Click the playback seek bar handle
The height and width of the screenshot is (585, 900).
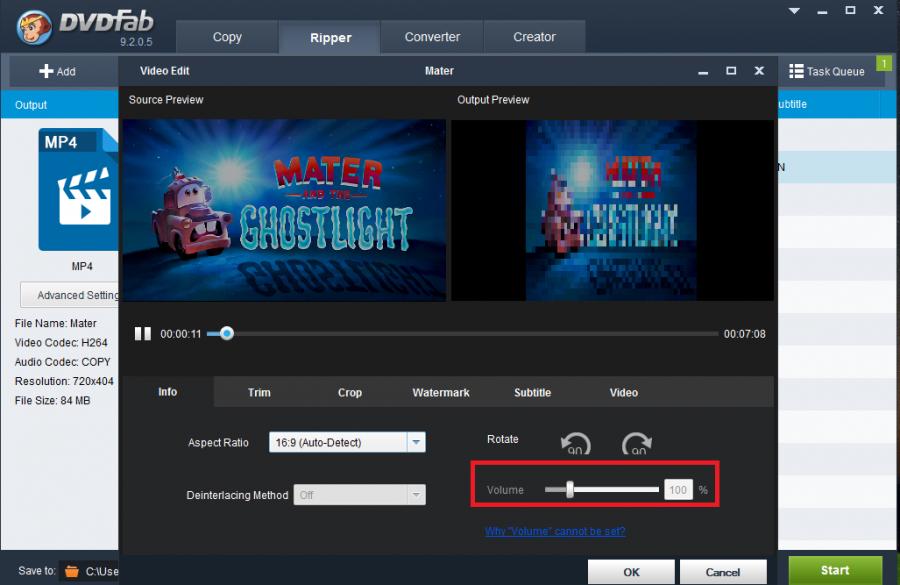227,333
